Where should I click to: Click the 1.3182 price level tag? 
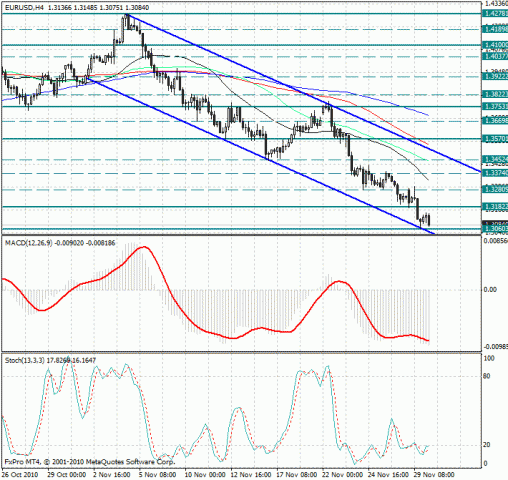[495, 207]
